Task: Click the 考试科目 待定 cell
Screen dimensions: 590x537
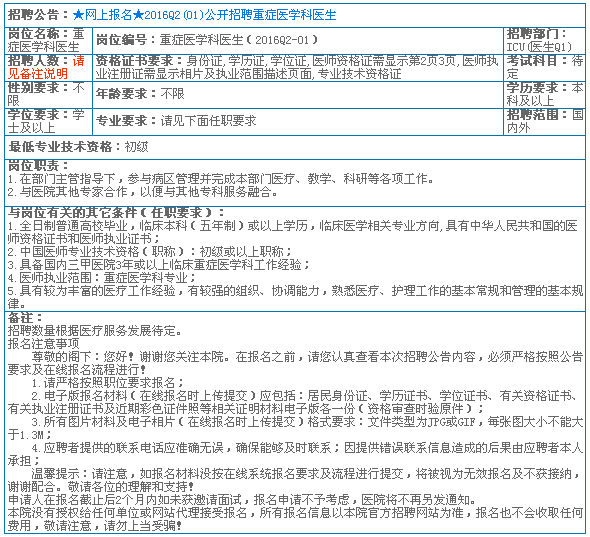Action: point(544,68)
